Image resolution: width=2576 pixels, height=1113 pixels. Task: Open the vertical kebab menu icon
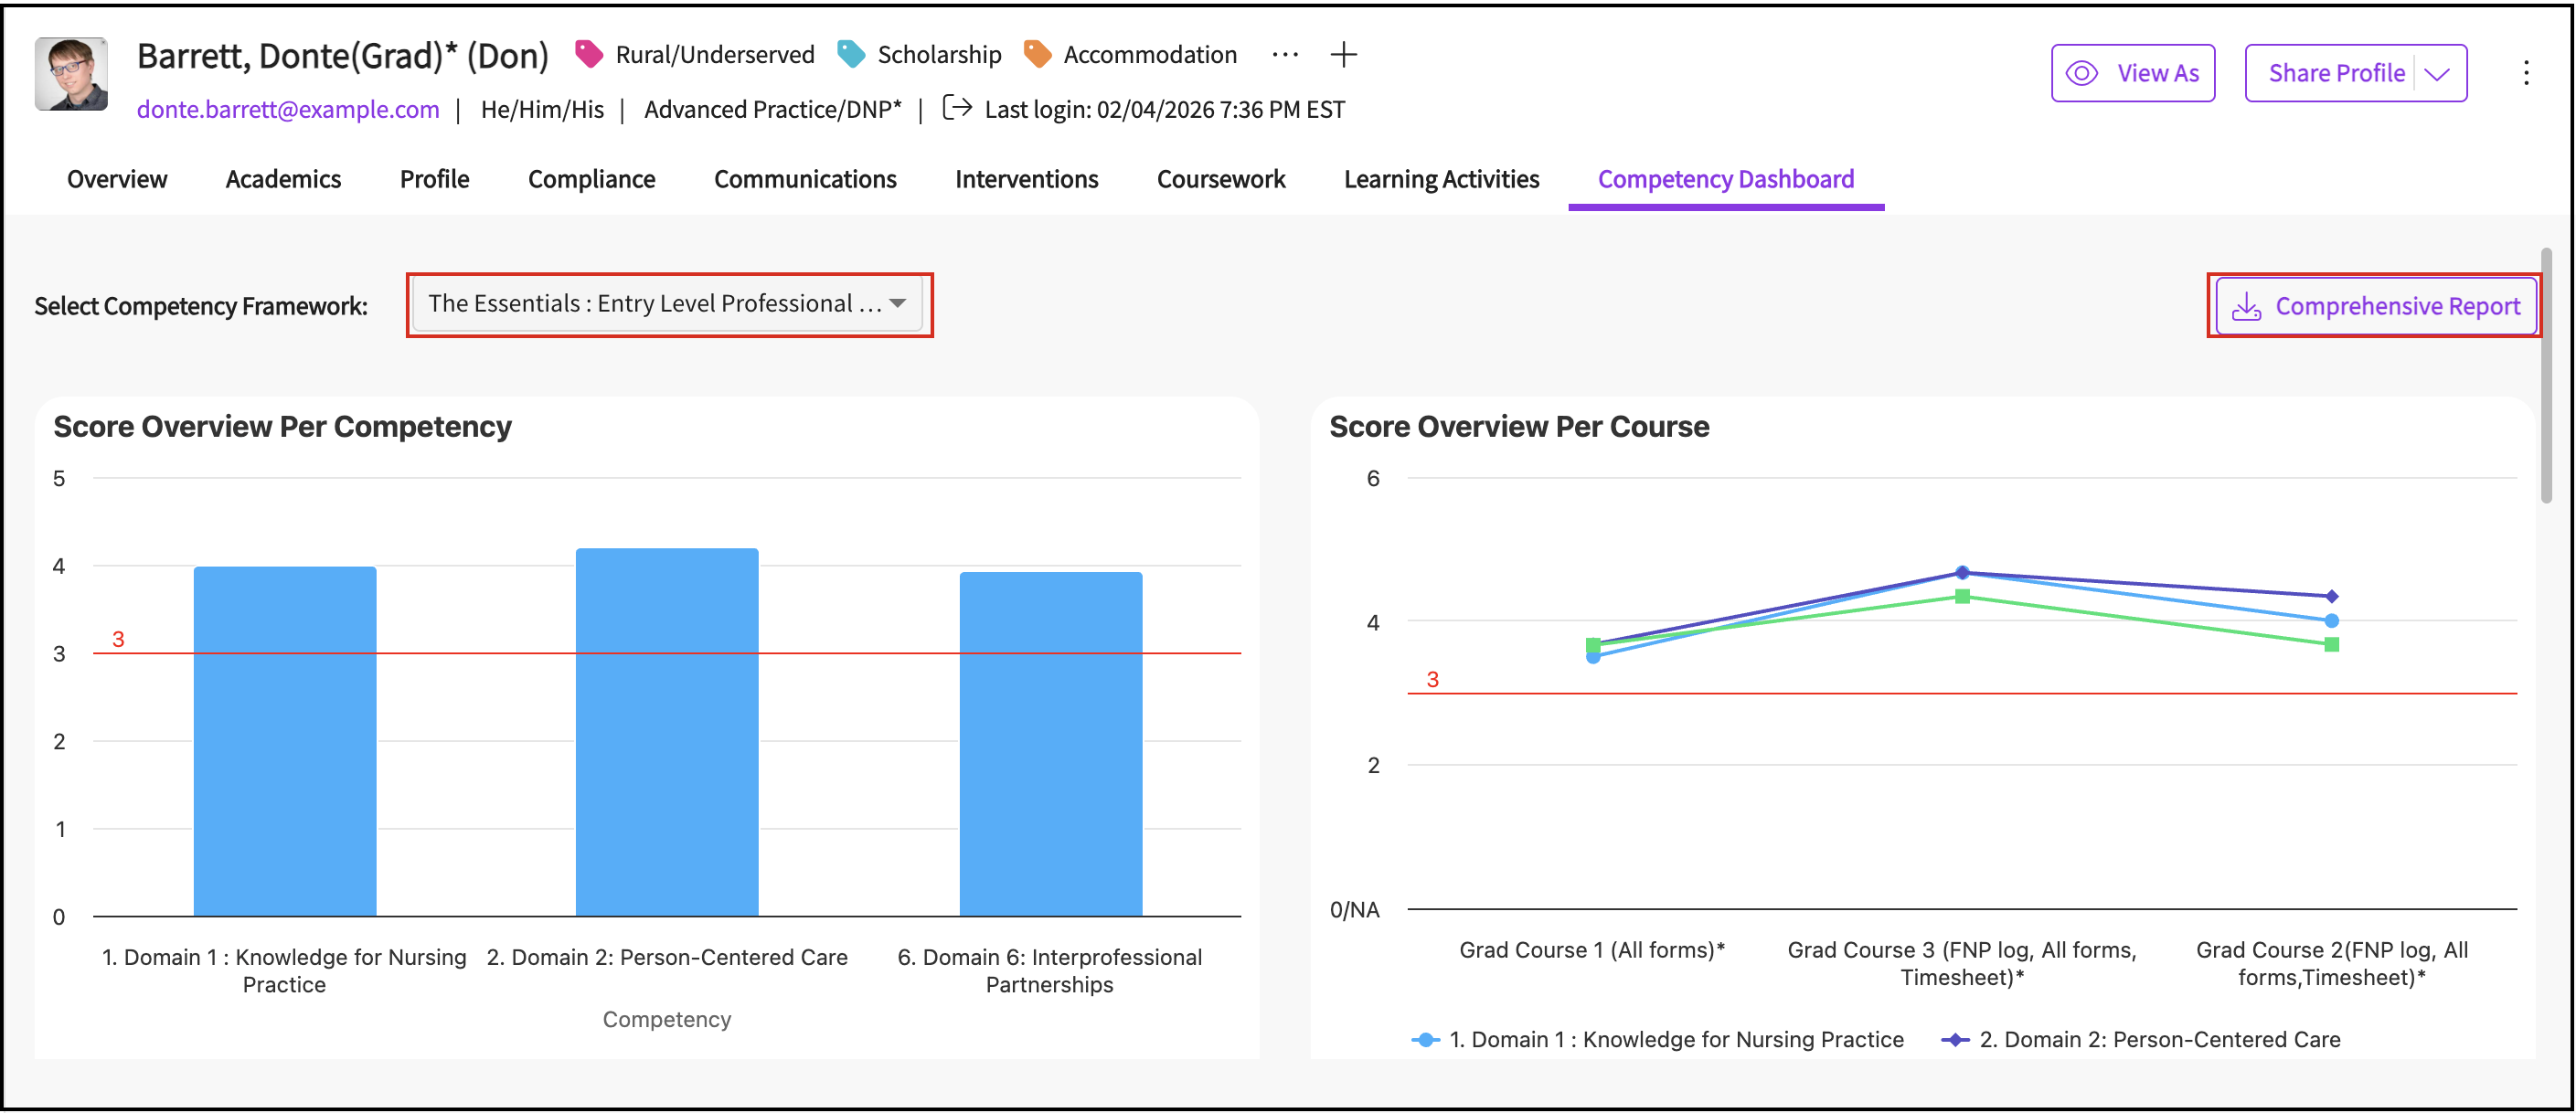pos(2525,73)
